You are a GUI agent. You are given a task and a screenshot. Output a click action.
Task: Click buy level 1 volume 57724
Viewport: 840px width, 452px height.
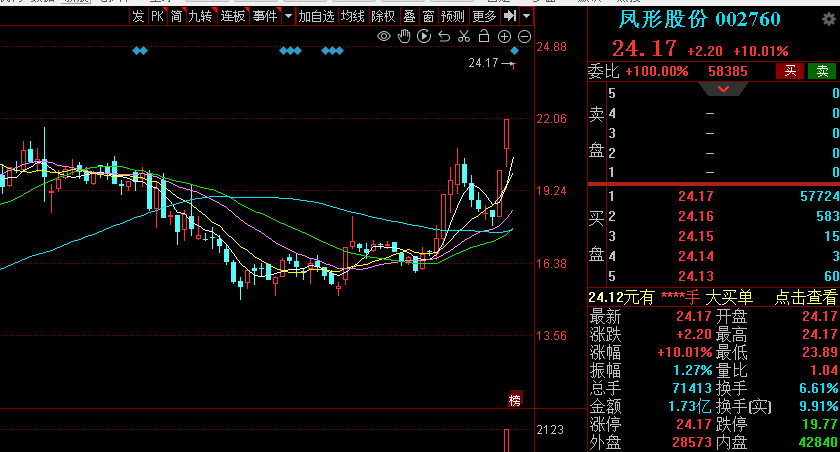tap(820, 197)
